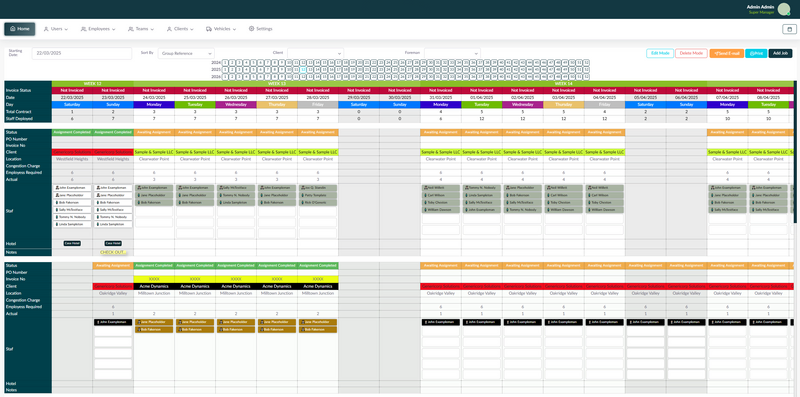Viewport: 800px width, 397px height.
Task: Select Tommy N. Nobody chip in the 01/04/2025 column
Action: point(482,188)
